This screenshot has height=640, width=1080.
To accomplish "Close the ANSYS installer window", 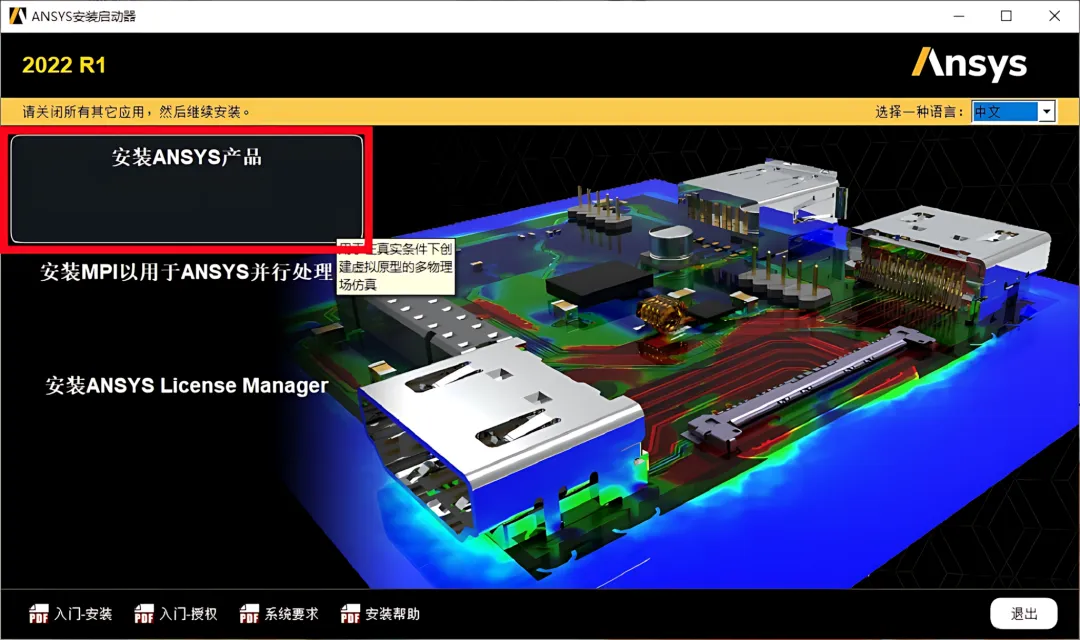I will pyautogui.click(x=1055, y=16).
